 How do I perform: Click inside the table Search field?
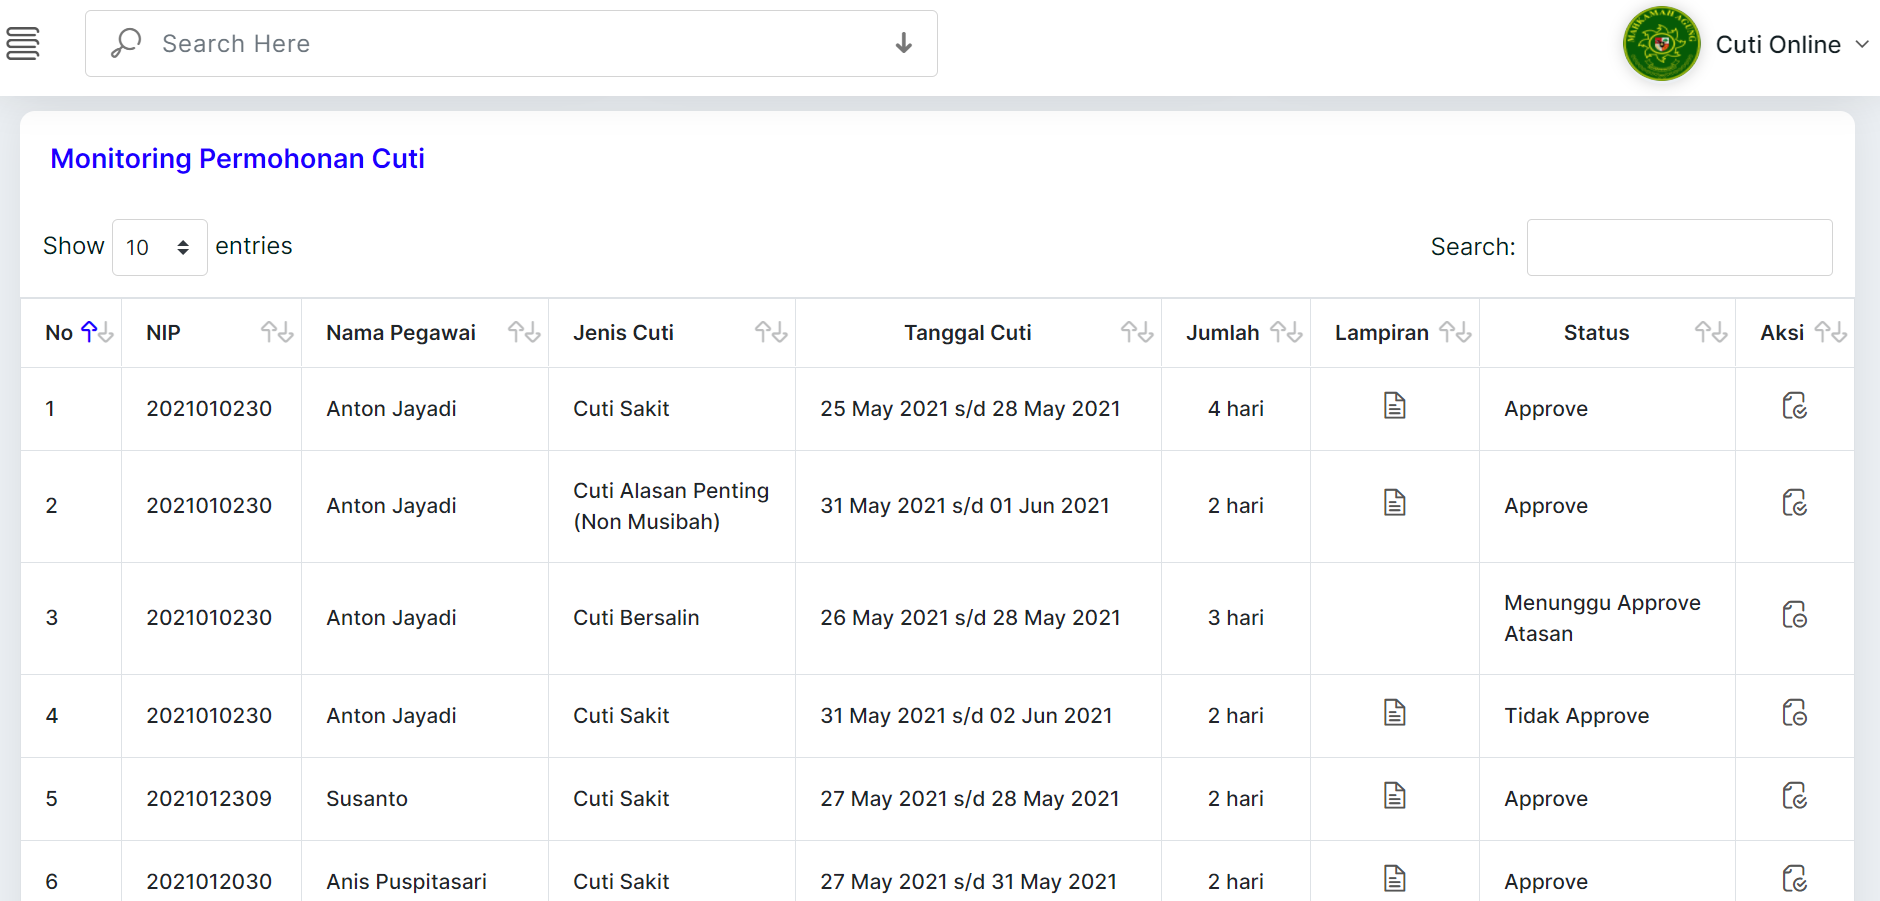(1679, 247)
